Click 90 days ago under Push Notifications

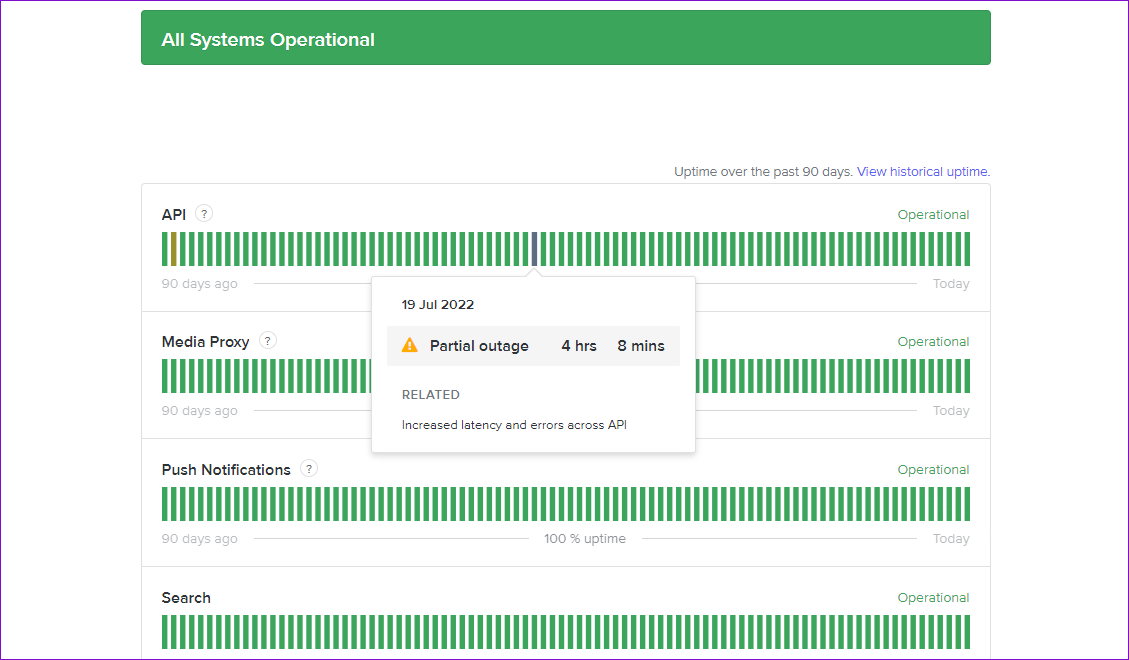[199, 538]
